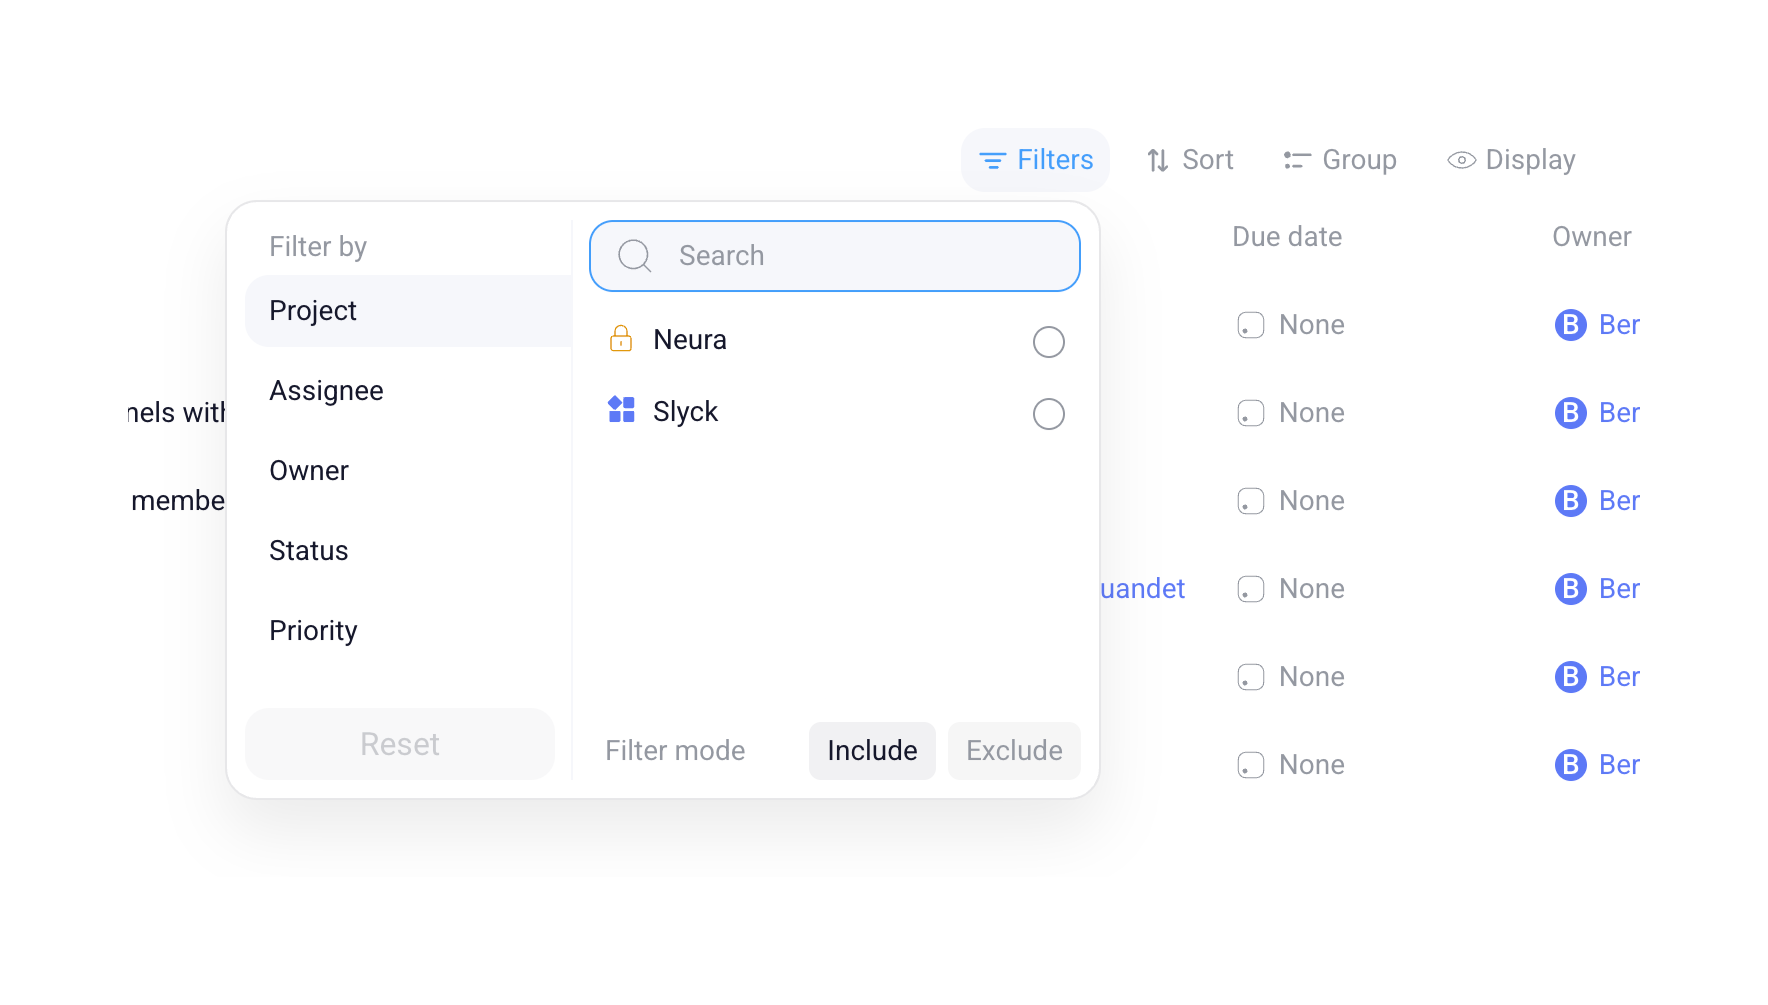Click the magnifier icon in search box
This screenshot has height=1005, width=1768.
[634, 256]
